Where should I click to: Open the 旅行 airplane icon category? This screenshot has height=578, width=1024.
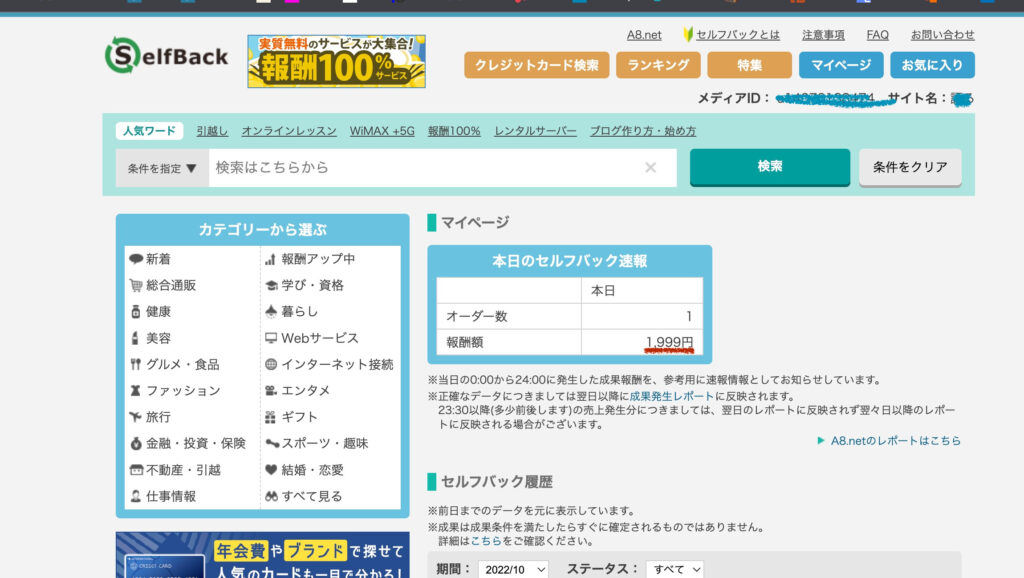136,417
